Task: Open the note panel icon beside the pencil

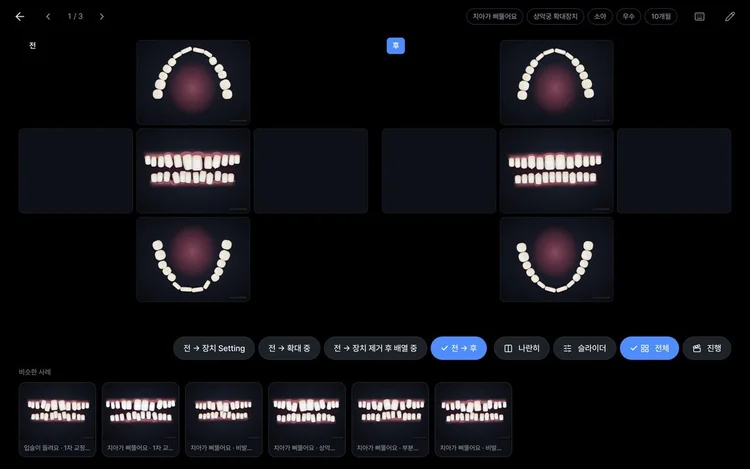Action: [x=699, y=17]
